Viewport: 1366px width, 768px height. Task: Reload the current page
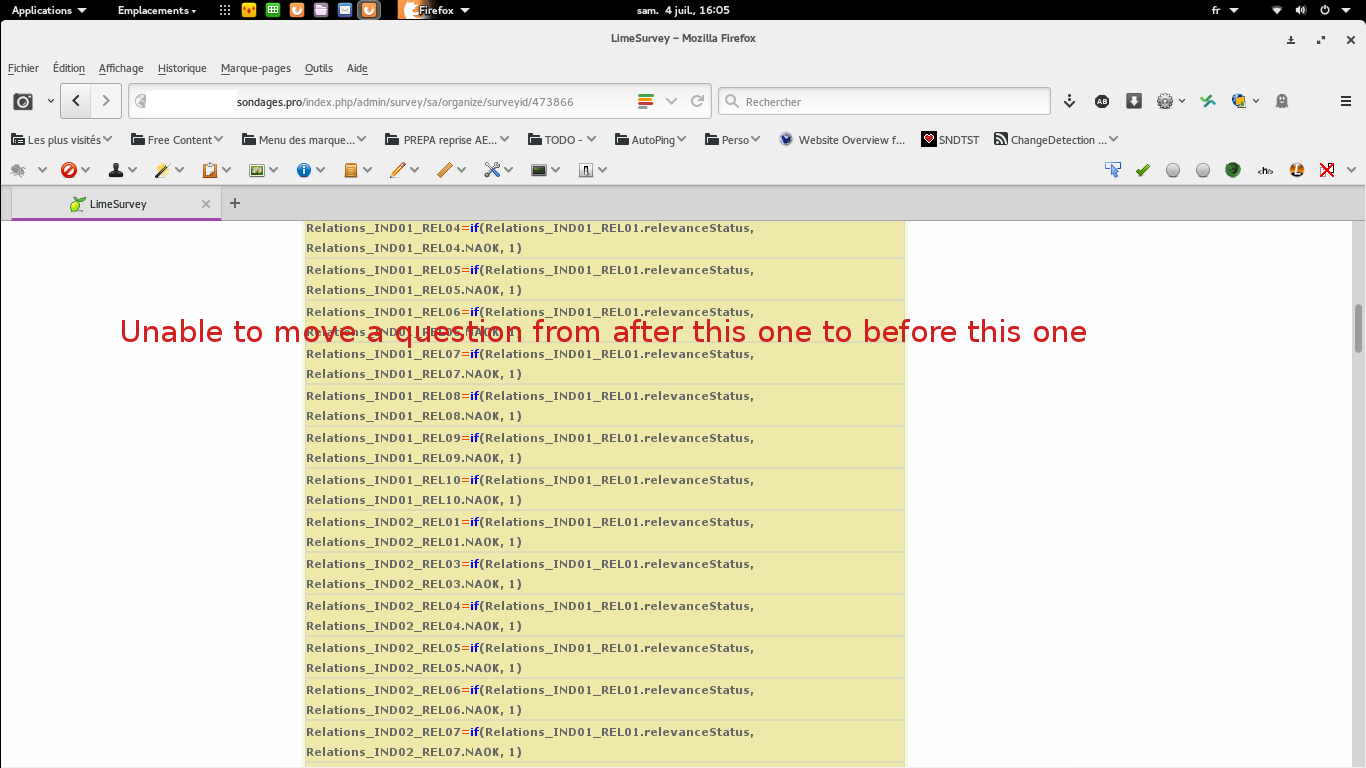tap(697, 101)
